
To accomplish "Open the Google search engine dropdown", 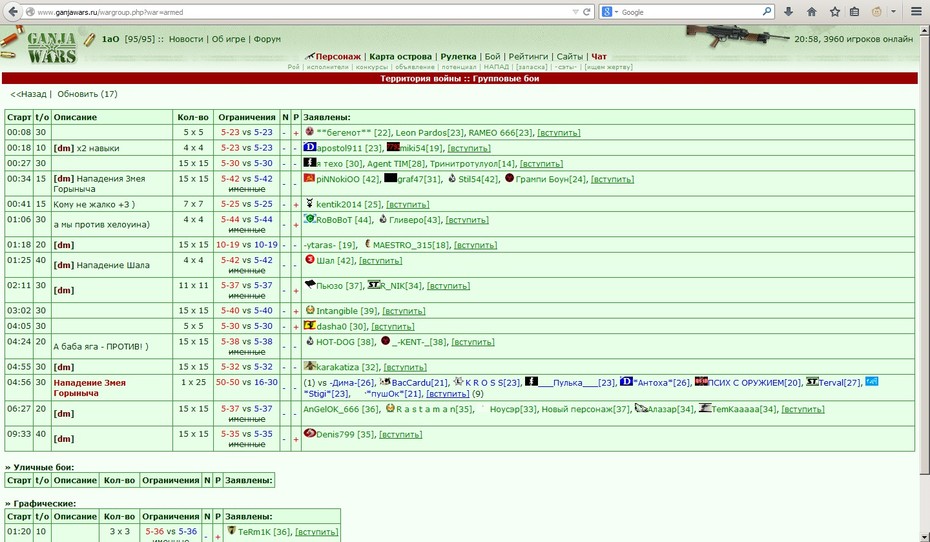I will coord(610,12).
